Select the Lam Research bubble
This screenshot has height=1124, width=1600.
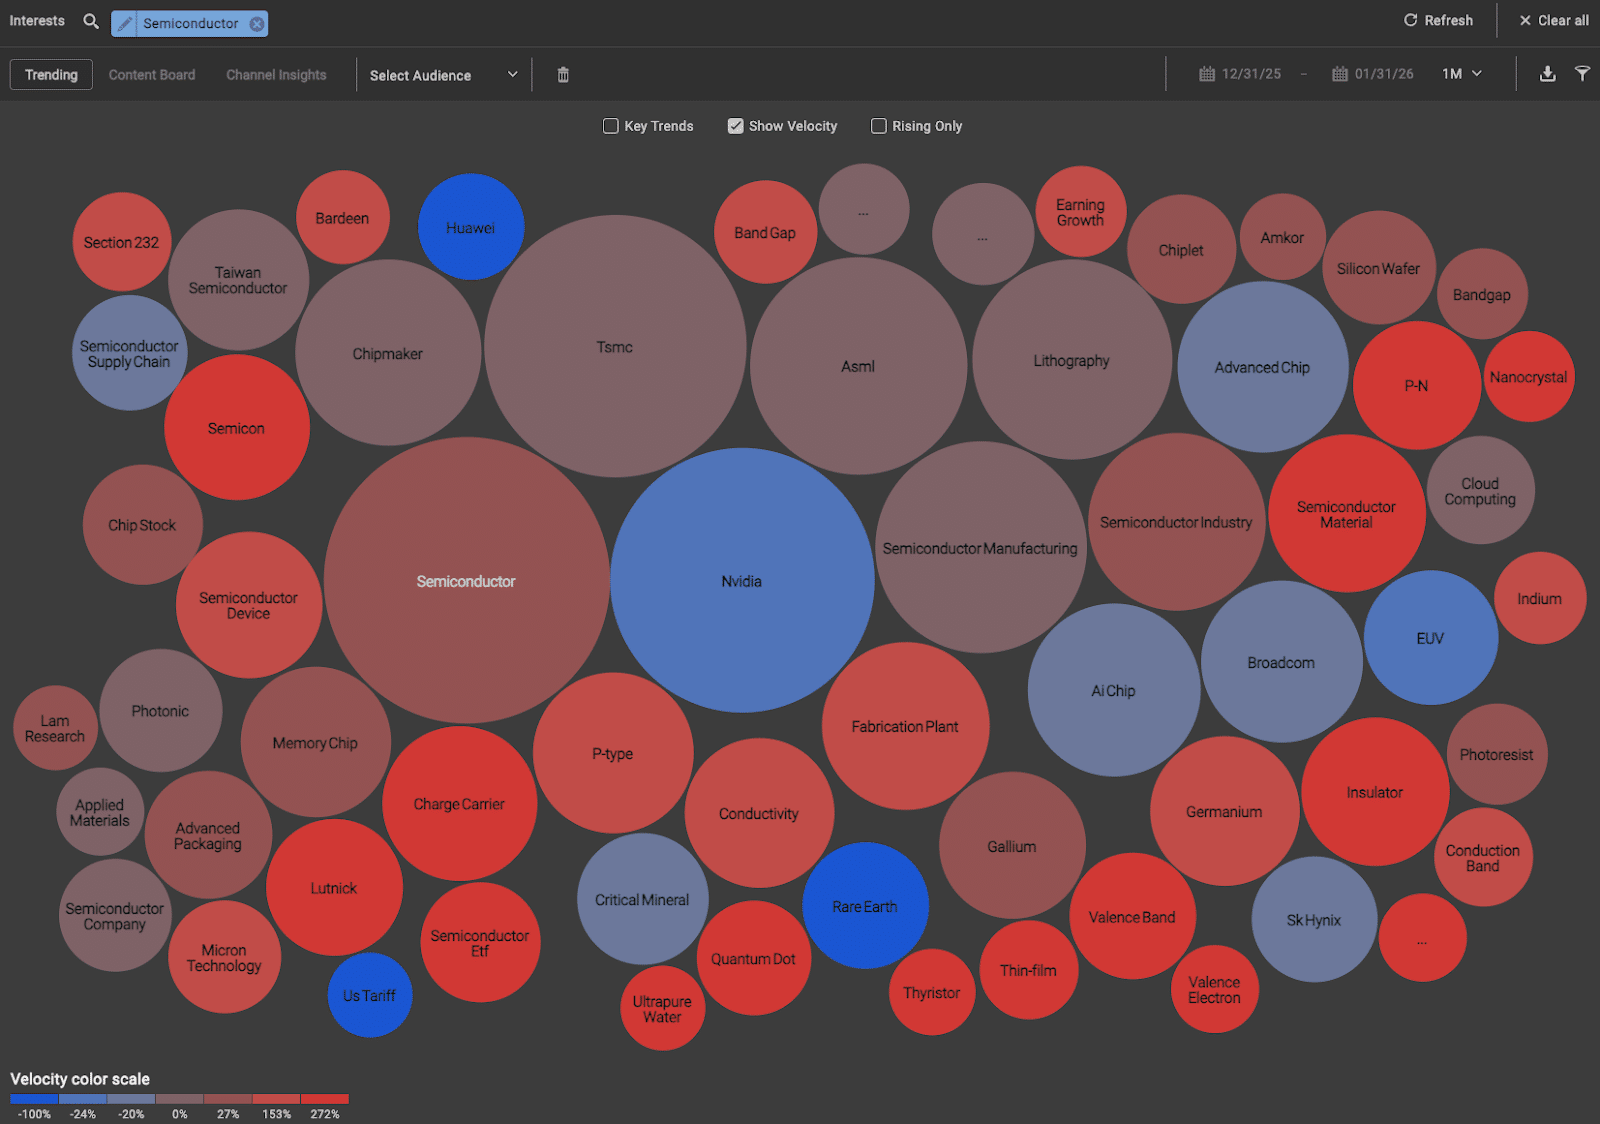click(56, 728)
